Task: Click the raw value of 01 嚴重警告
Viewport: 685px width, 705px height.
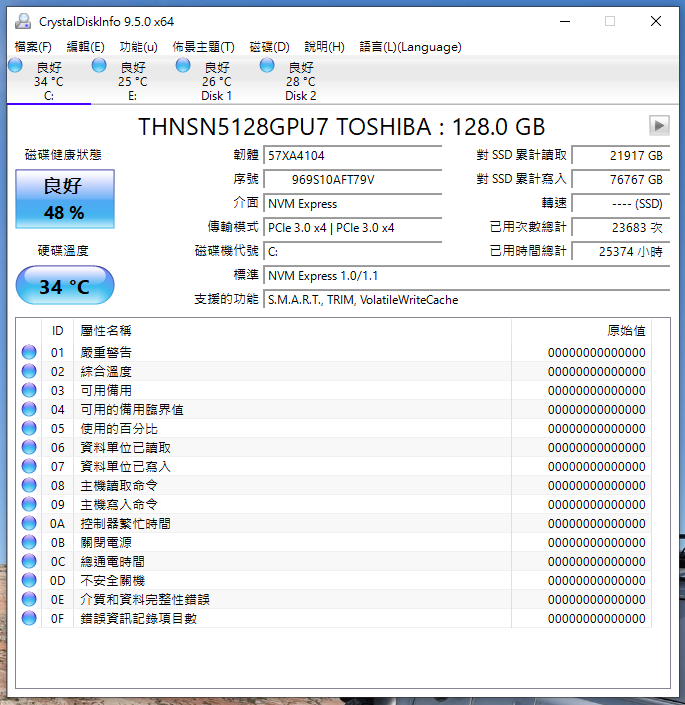Action: 596,352
